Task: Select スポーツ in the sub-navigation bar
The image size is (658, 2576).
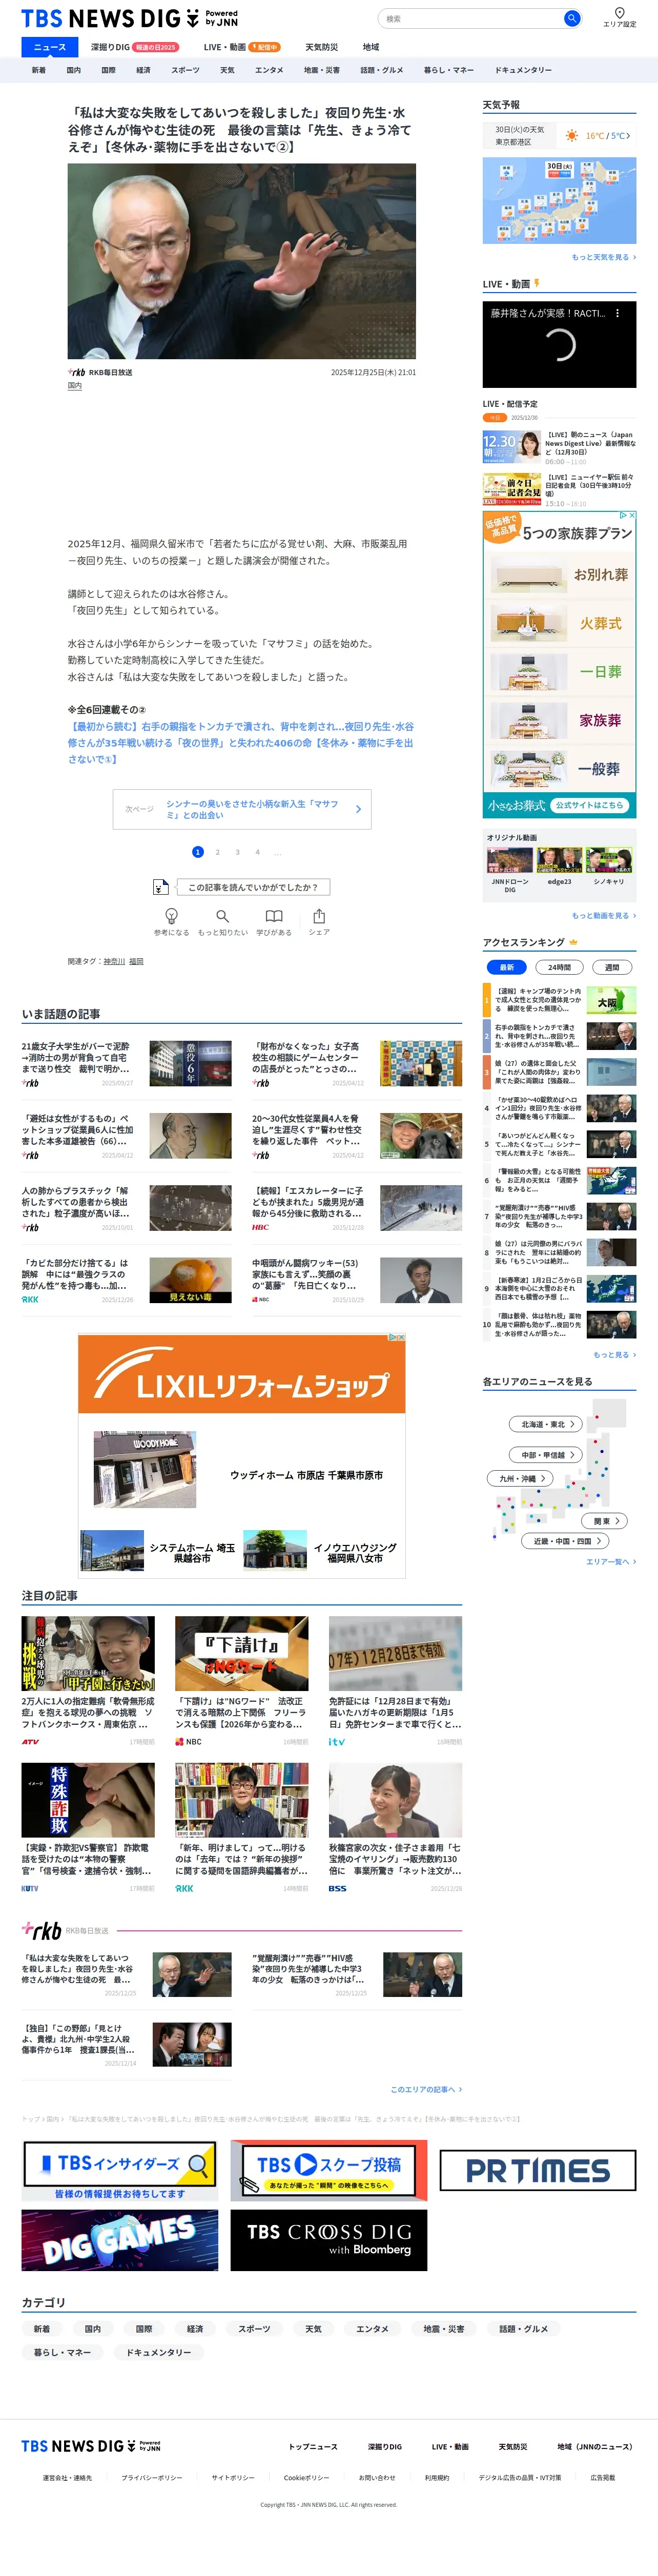Action: pyautogui.click(x=185, y=70)
